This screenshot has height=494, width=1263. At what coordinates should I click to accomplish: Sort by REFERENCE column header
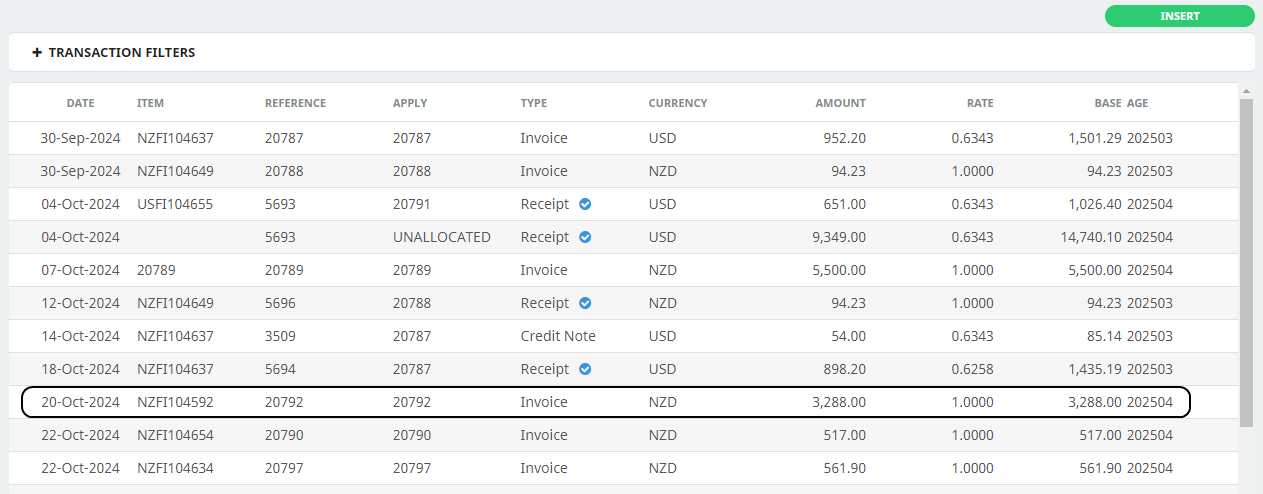click(295, 103)
